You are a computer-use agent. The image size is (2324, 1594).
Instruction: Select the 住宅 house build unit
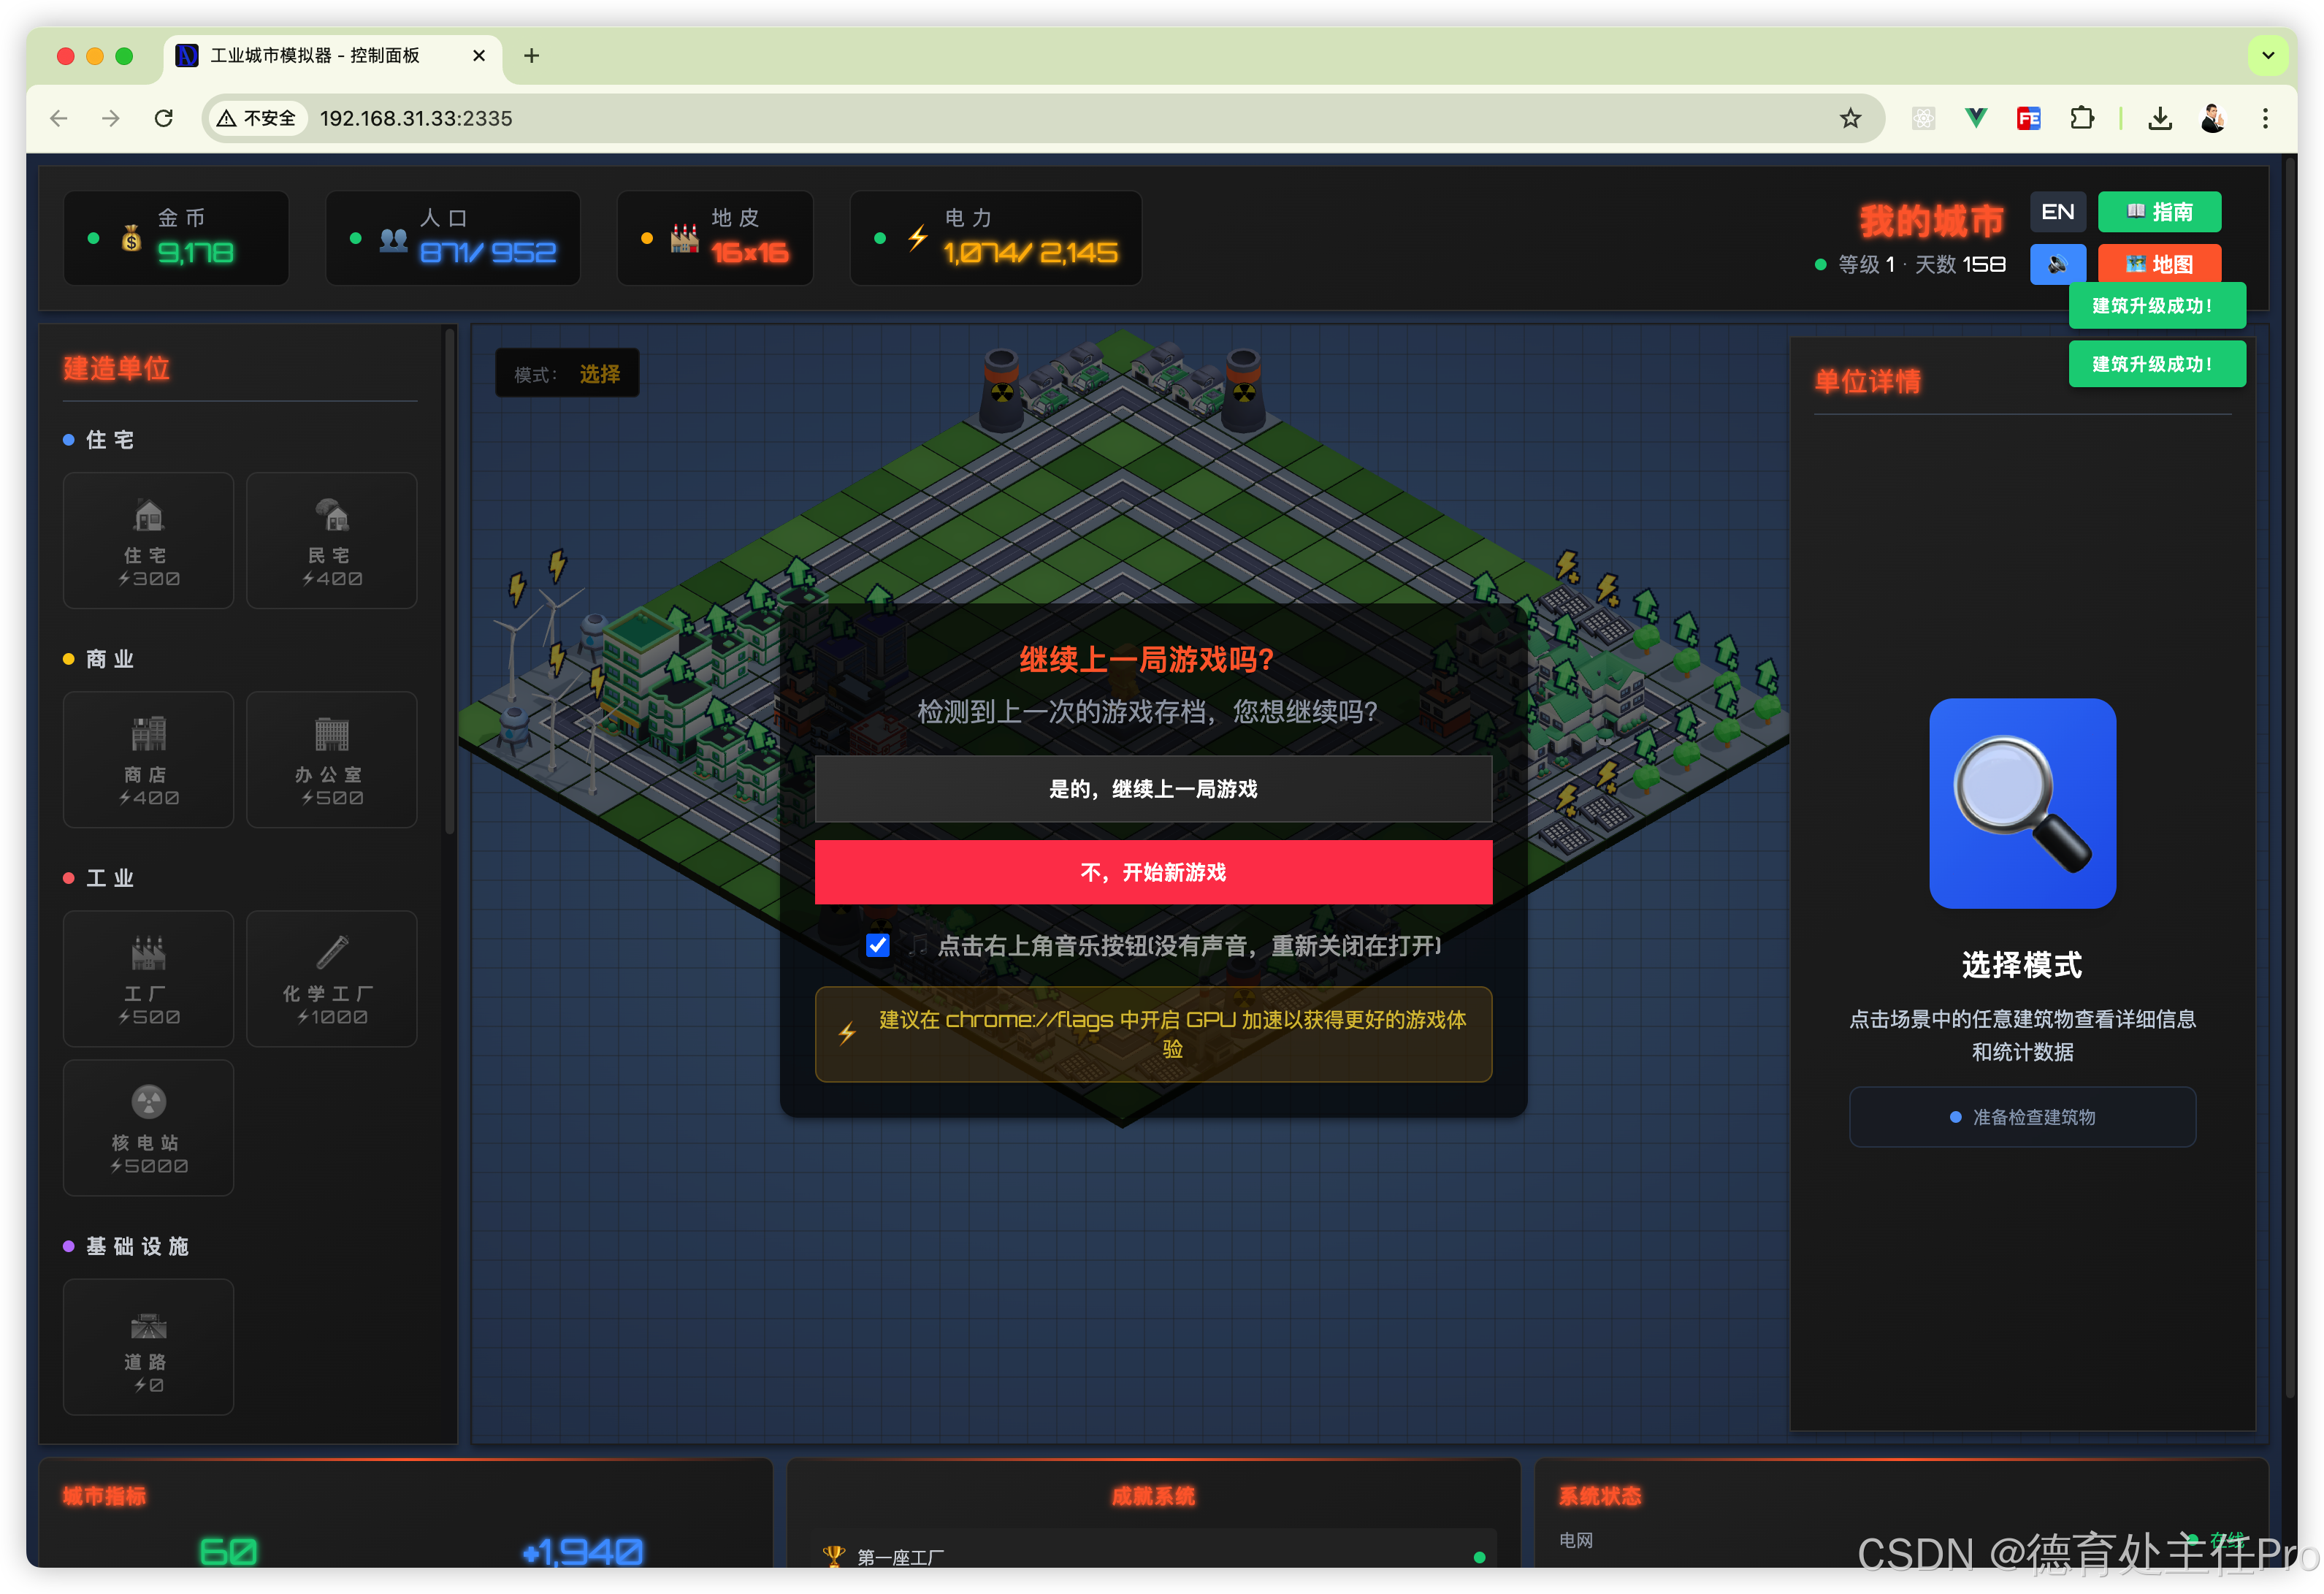tap(148, 540)
